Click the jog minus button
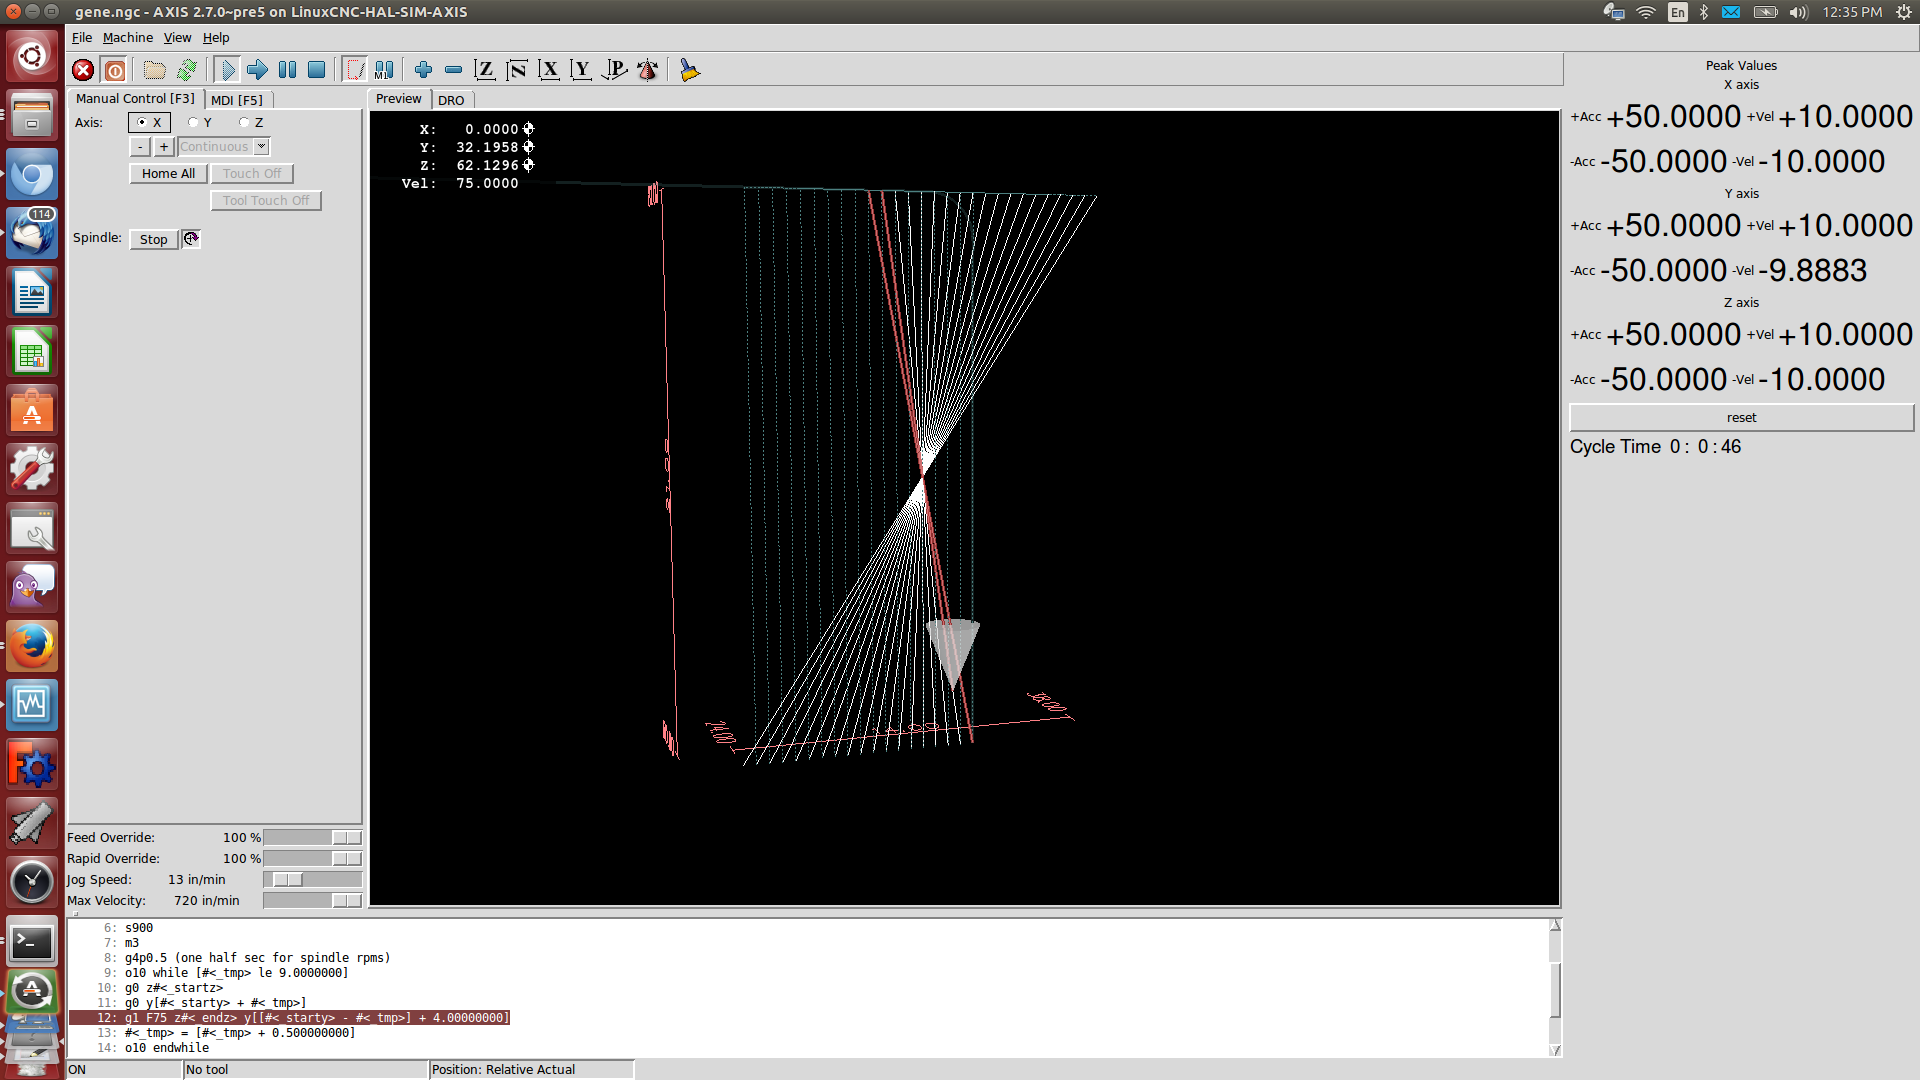The width and height of the screenshot is (1920, 1080). tap(140, 147)
